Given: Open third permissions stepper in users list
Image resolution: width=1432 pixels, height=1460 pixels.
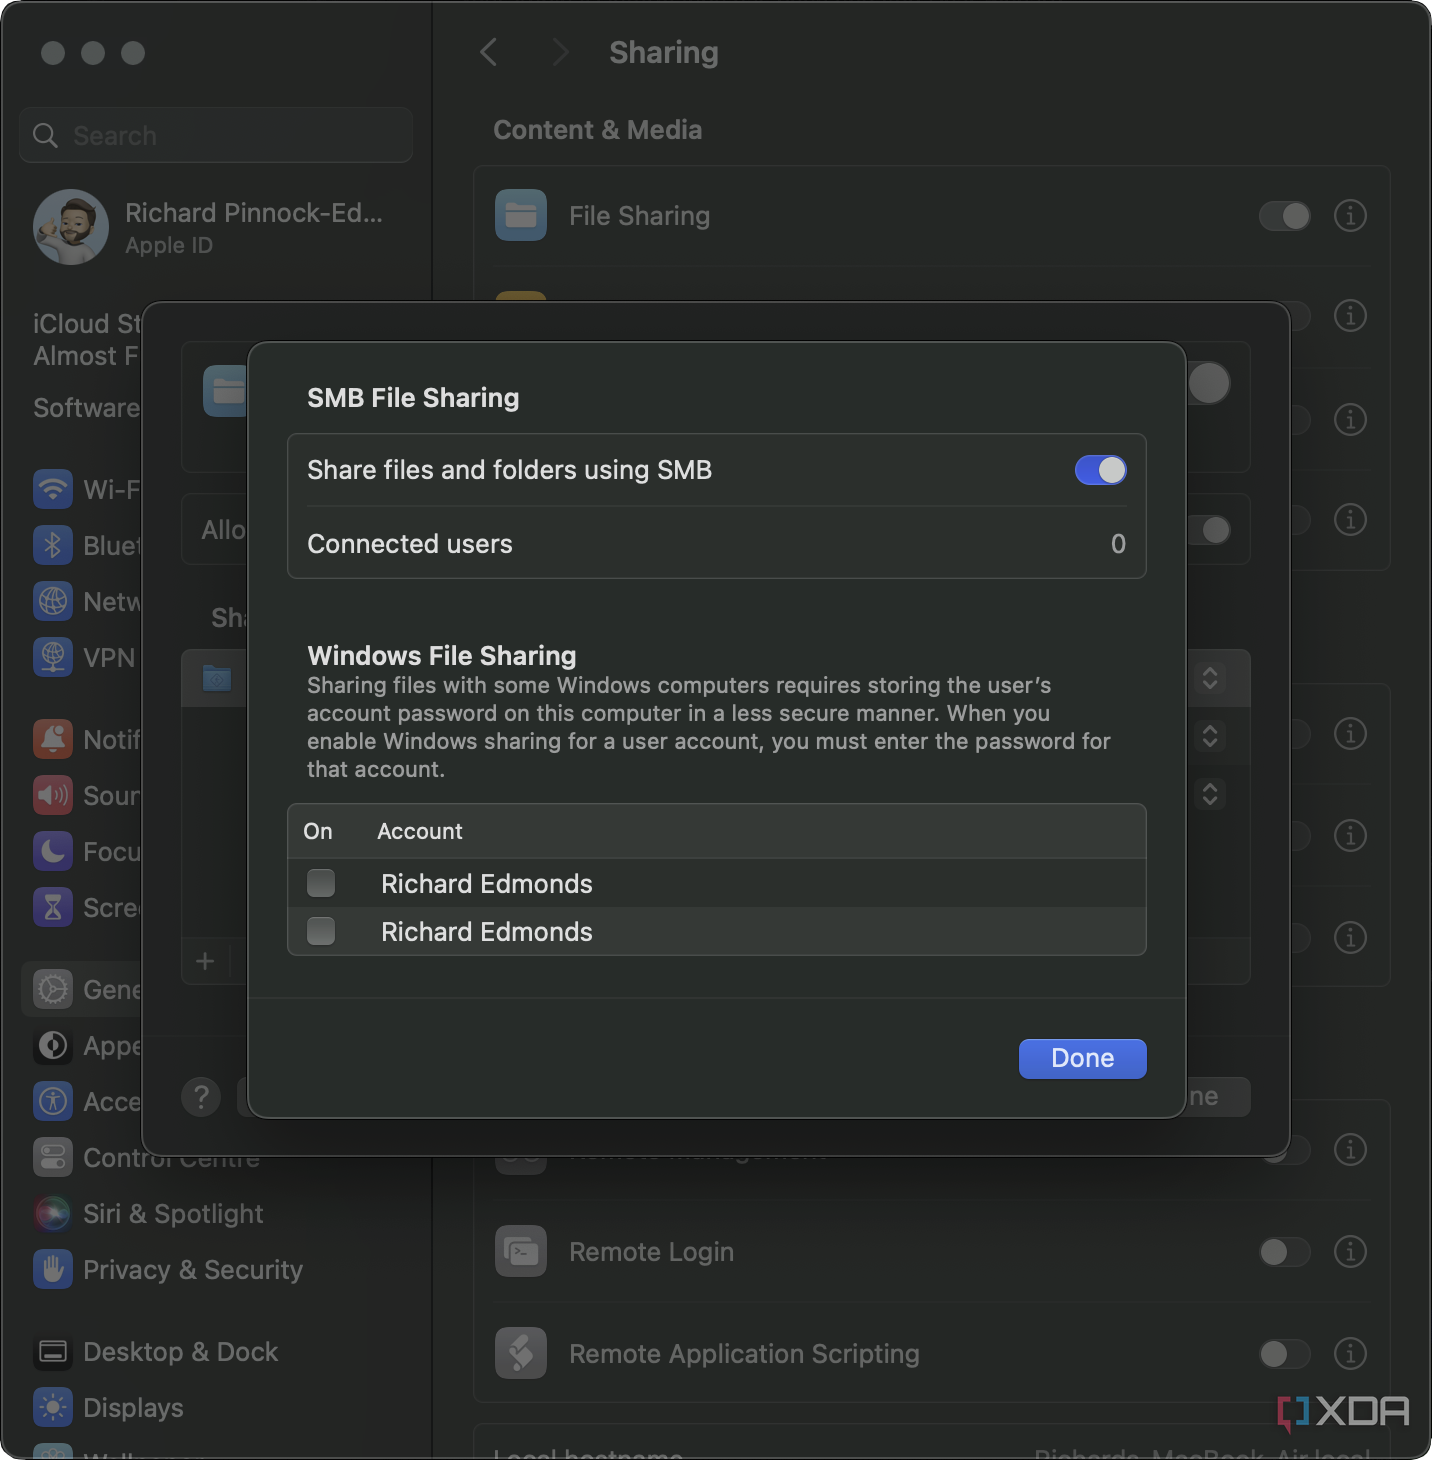Looking at the screenshot, I should click(1210, 794).
